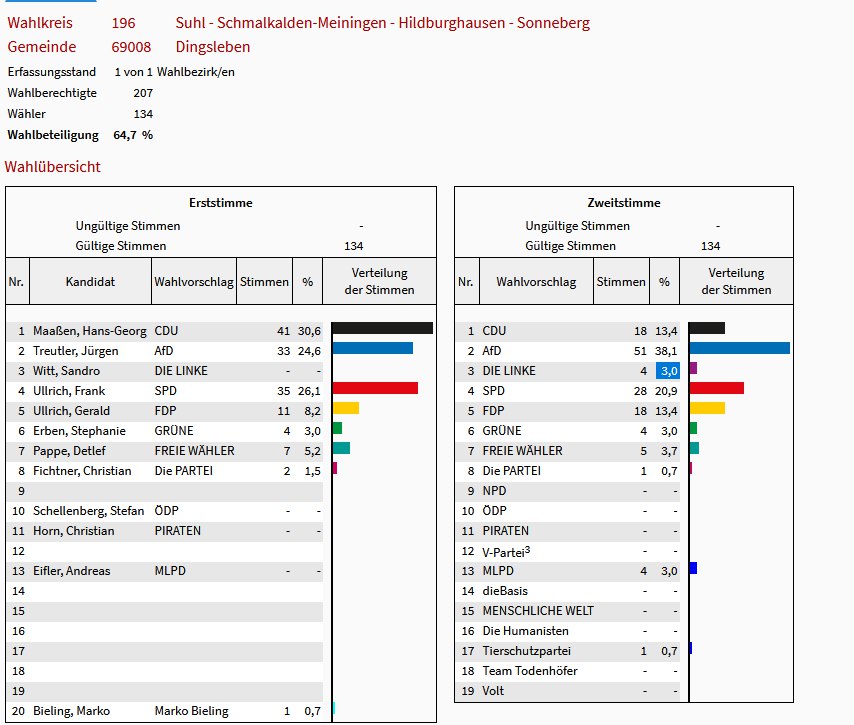Click Wahlvorschlag column header in Zweitstimme table
854x725 pixels.
pyautogui.click(x=536, y=282)
